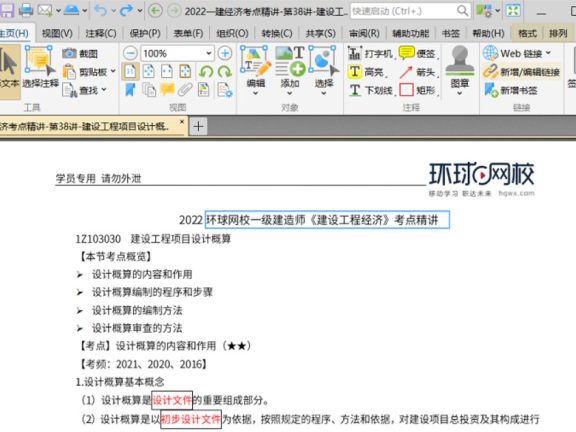Open the 帮助(H) ribbon tab
Screen dimensions: 576x432
point(489,34)
